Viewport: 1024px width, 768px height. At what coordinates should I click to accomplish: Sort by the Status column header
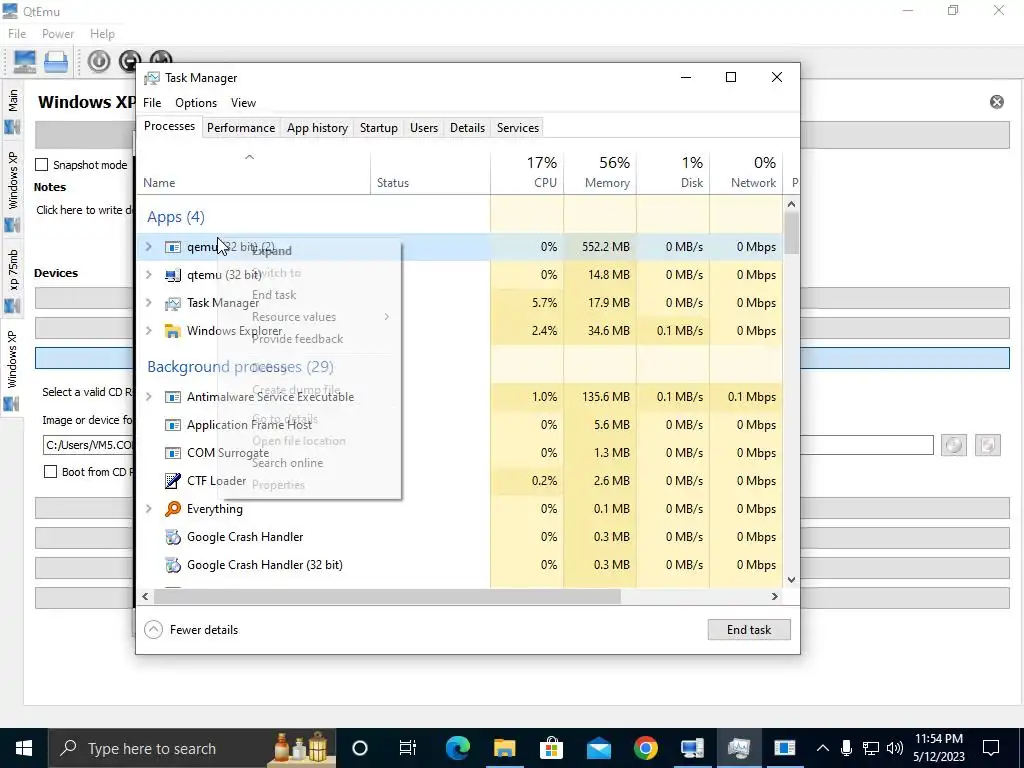point(430,172)
